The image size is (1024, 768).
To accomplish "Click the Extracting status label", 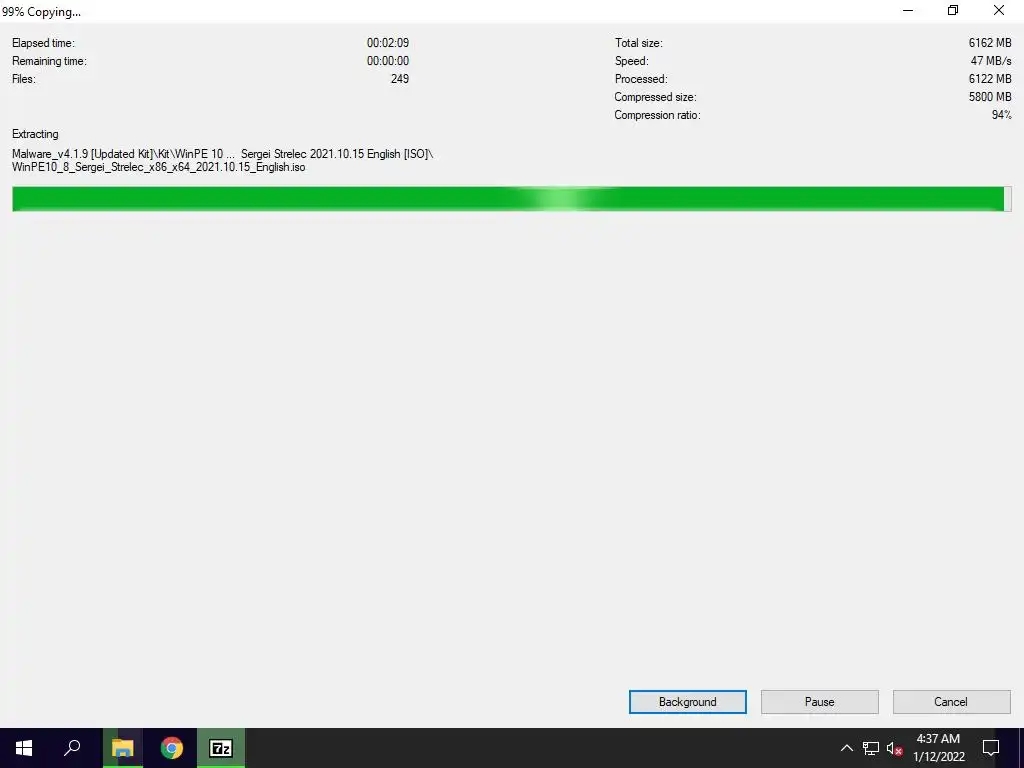I will 35,134.
